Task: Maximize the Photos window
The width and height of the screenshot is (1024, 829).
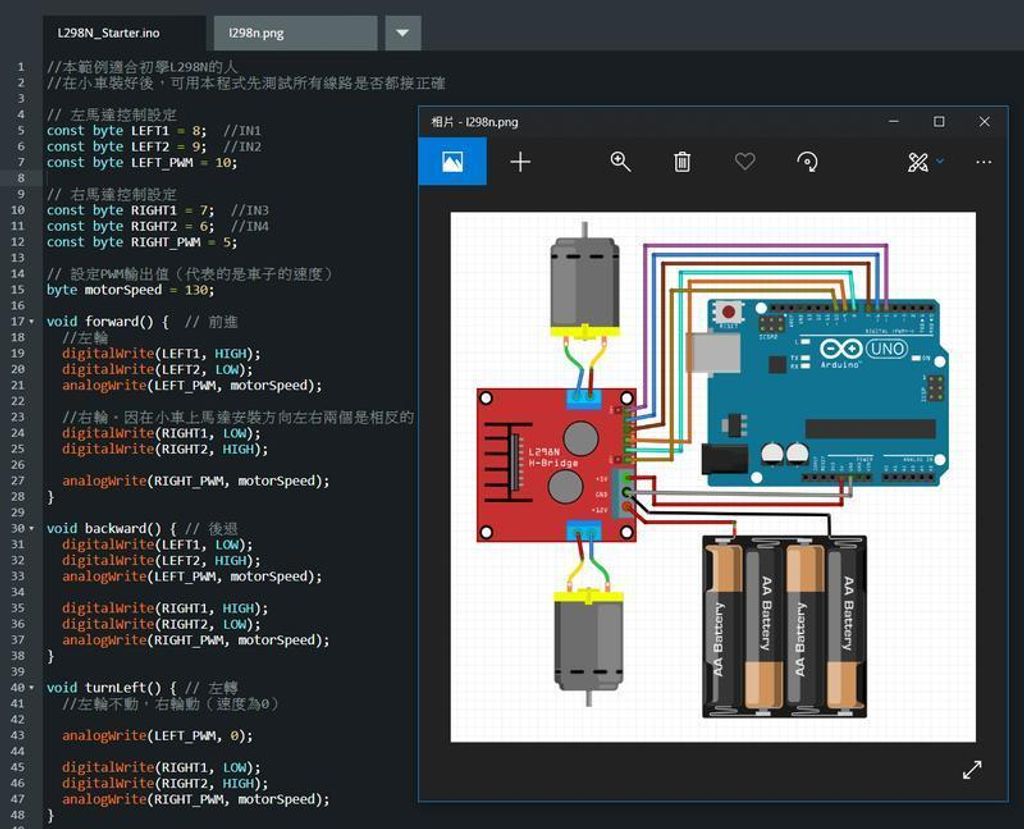Action: (939, 122)
